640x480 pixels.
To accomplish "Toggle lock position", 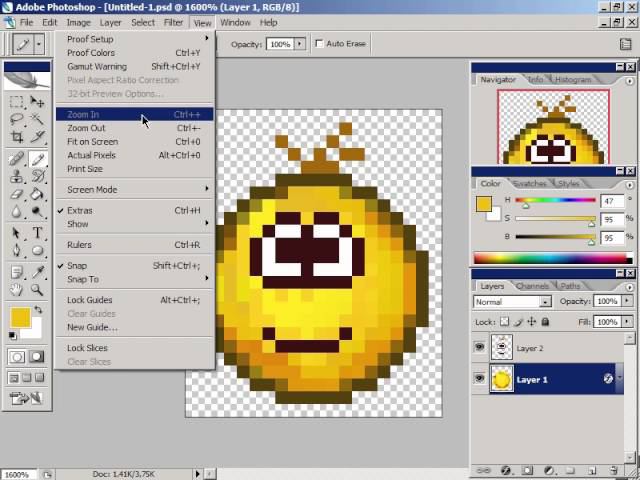I will (531, 322).
